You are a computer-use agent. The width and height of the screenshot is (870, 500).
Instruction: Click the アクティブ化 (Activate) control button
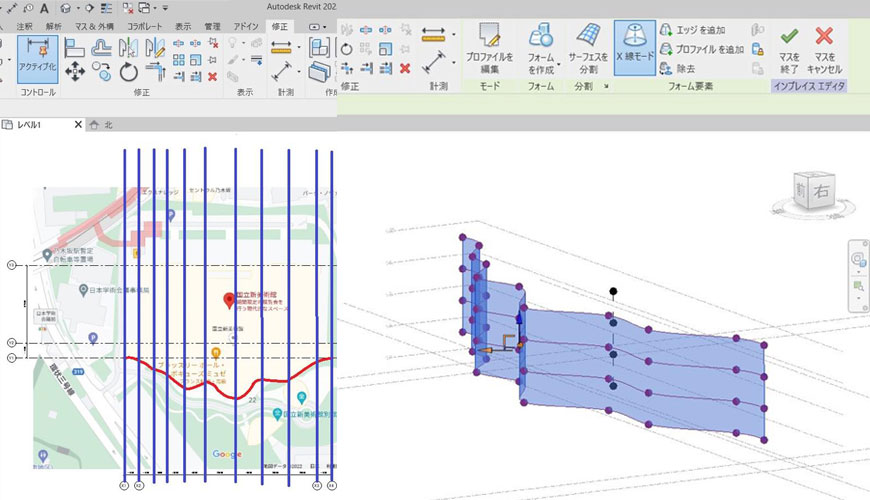37,58
